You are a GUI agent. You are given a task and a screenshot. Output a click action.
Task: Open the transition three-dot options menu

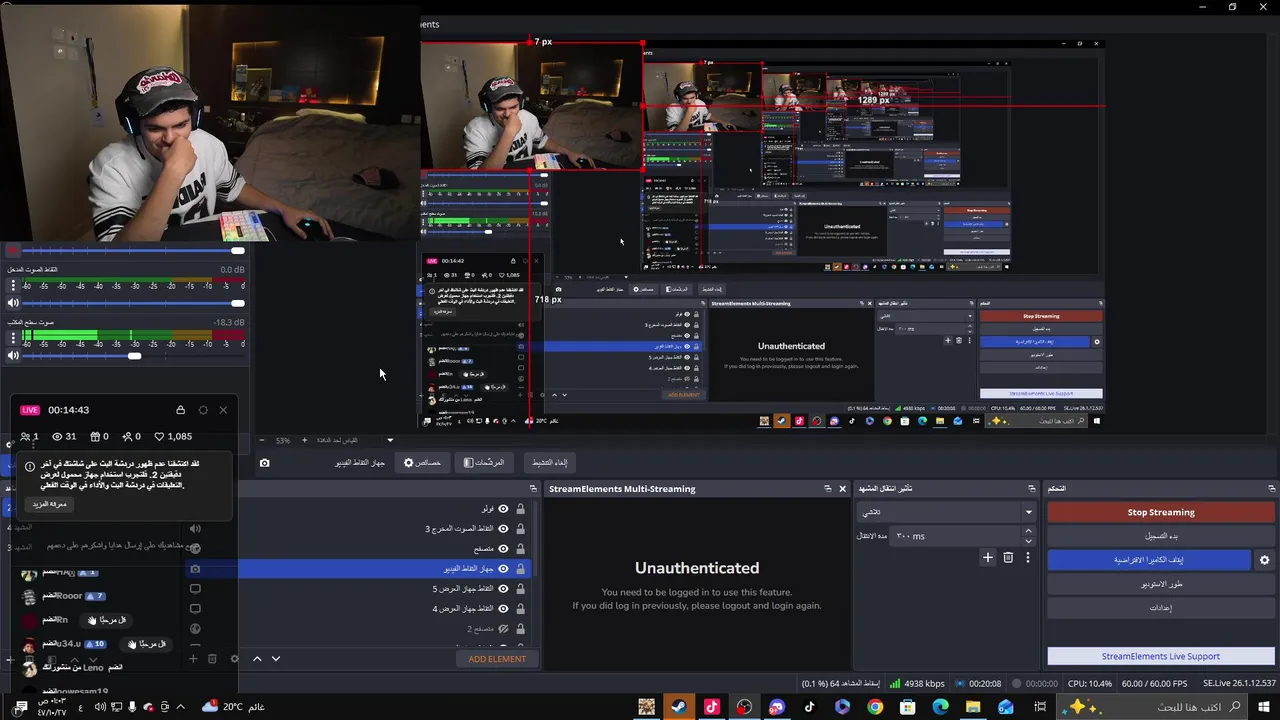tap(1027, 558)
